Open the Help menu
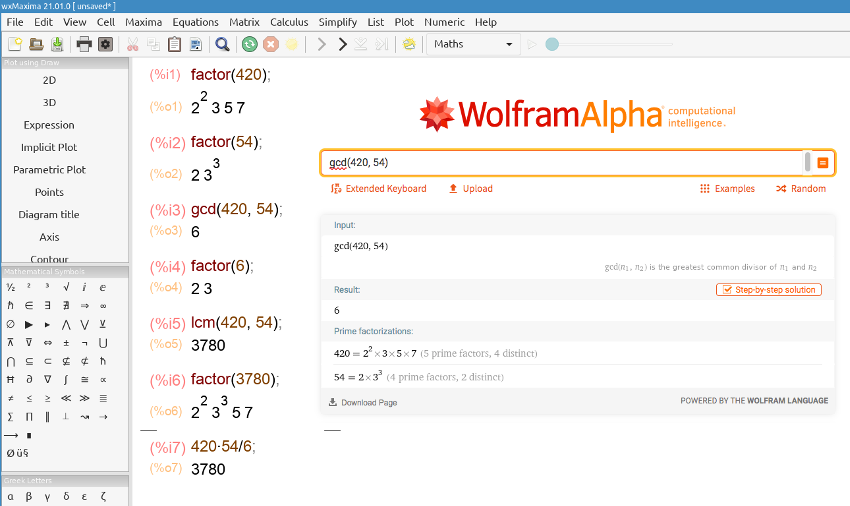Viewport: 850px width, 506px height. 486,22
